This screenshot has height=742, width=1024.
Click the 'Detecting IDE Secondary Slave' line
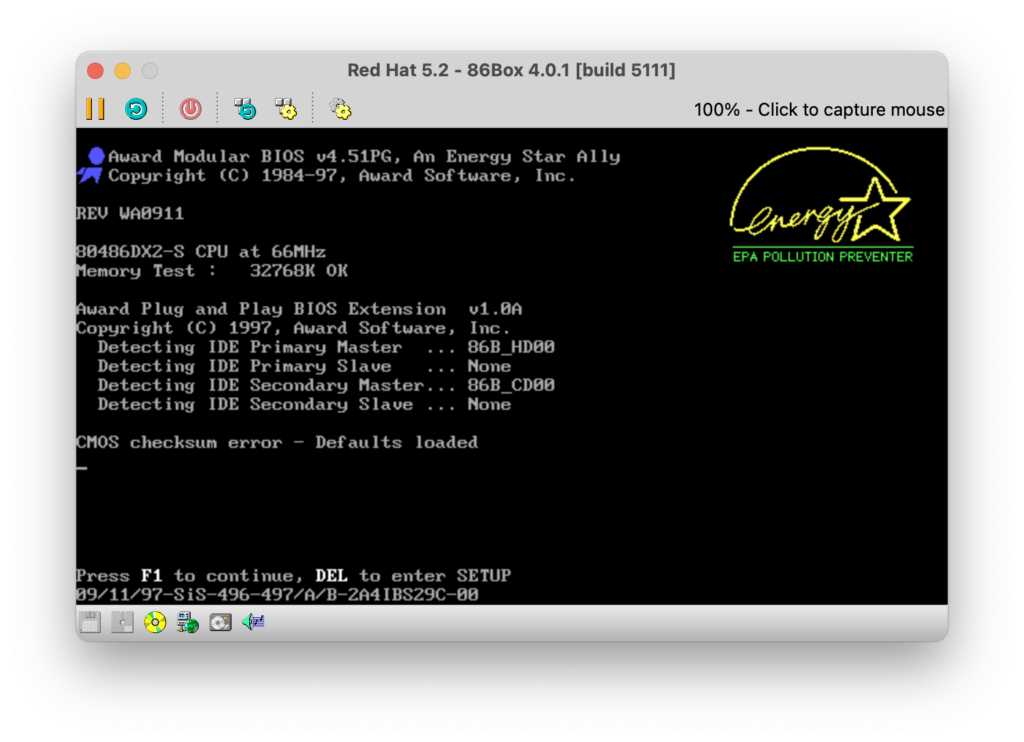pos(304,404)
